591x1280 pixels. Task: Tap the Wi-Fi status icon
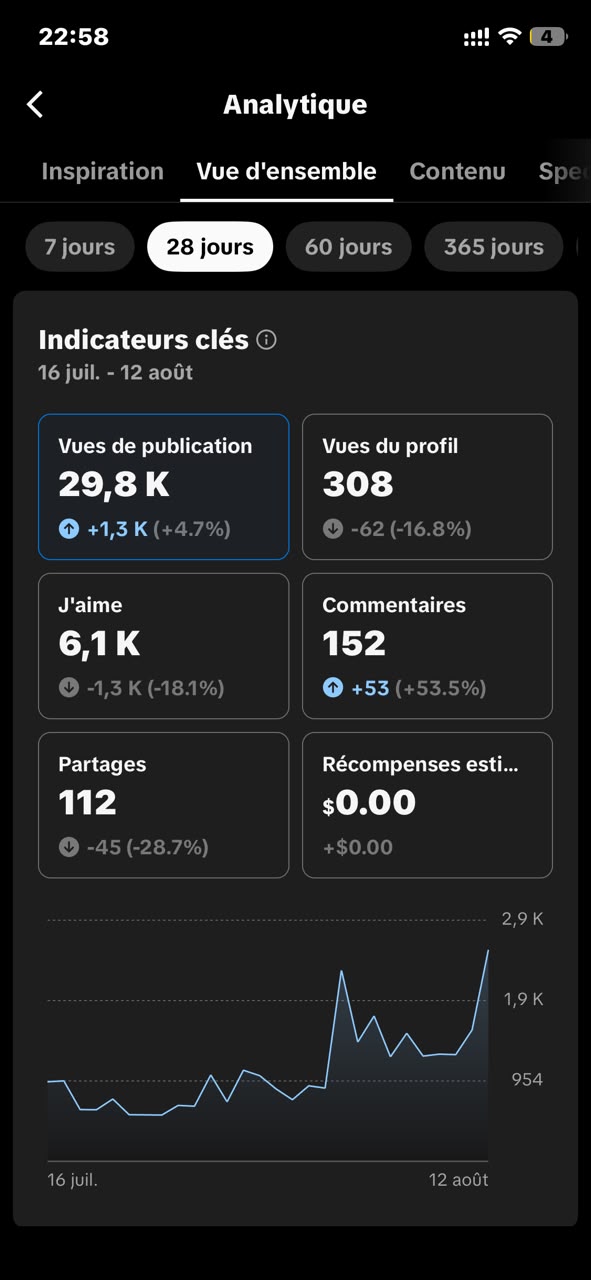509,37
